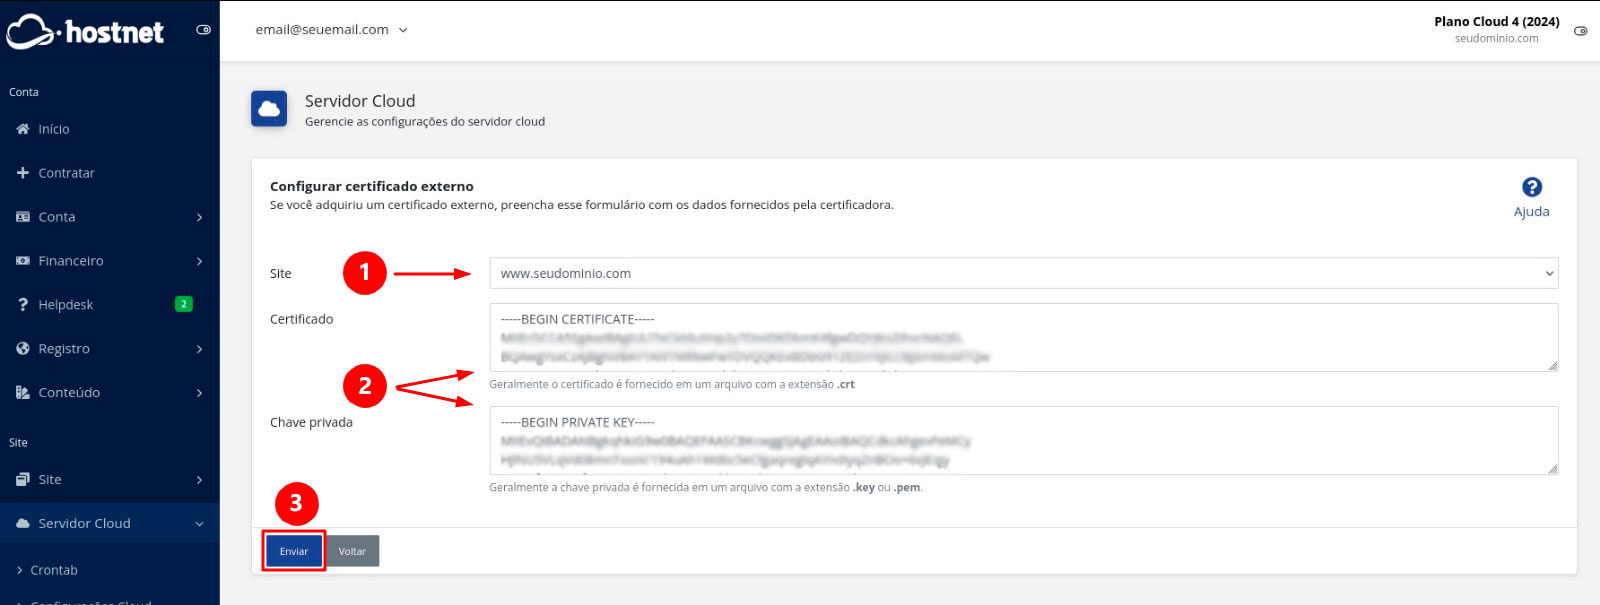Click inside the Chave privada text area
1600x605 pixels.
click(x=1023, y=441)
